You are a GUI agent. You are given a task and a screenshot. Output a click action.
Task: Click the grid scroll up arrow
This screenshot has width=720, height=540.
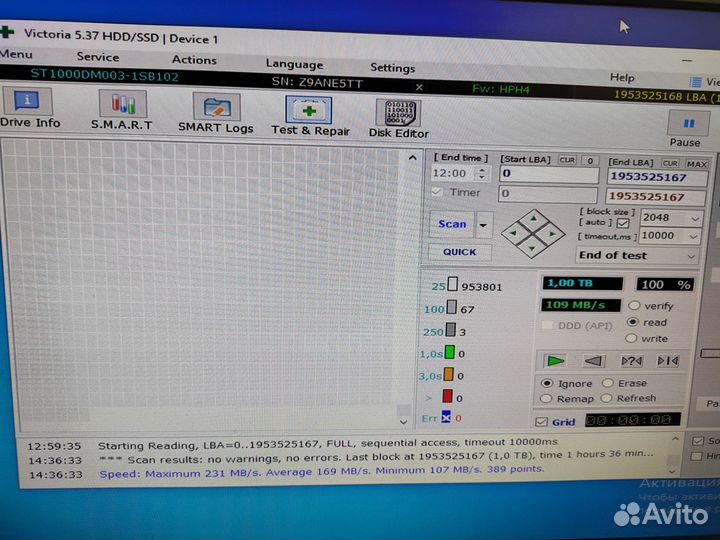point(412,158)
